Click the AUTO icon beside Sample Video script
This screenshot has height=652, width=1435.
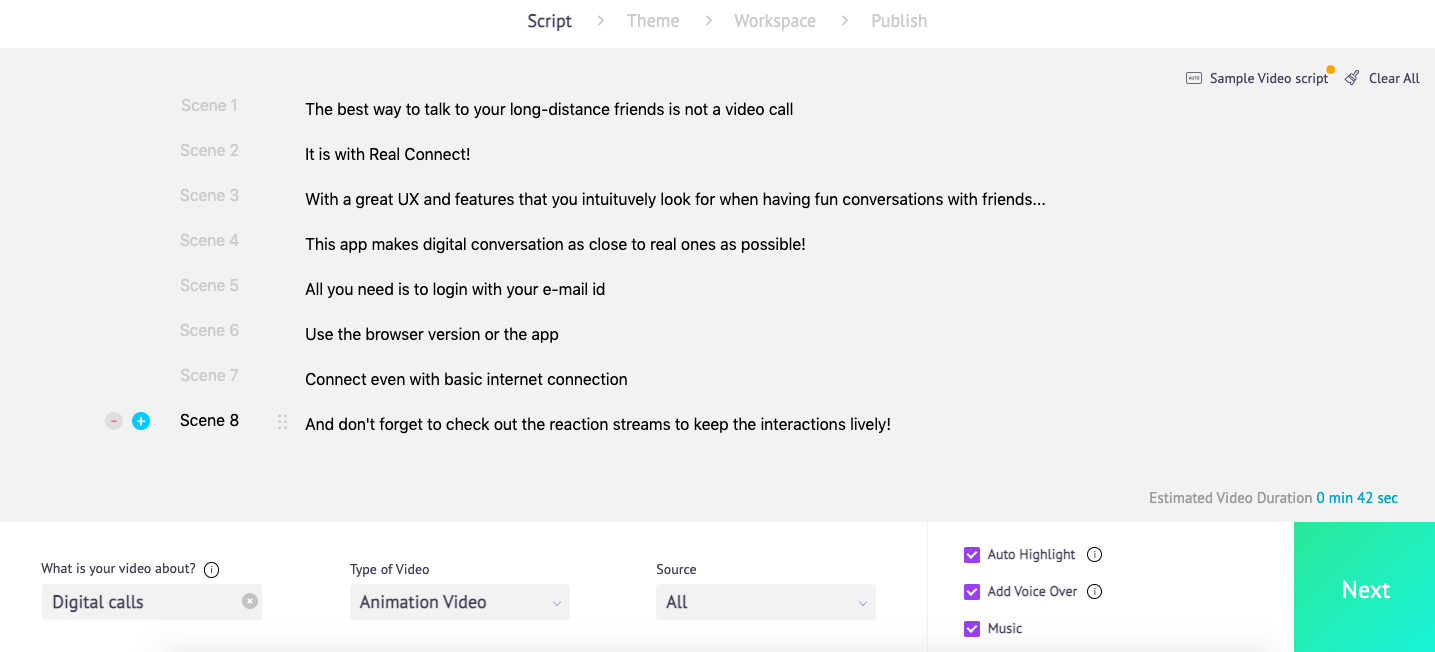pyautogui.click(x=1193, y=77)
